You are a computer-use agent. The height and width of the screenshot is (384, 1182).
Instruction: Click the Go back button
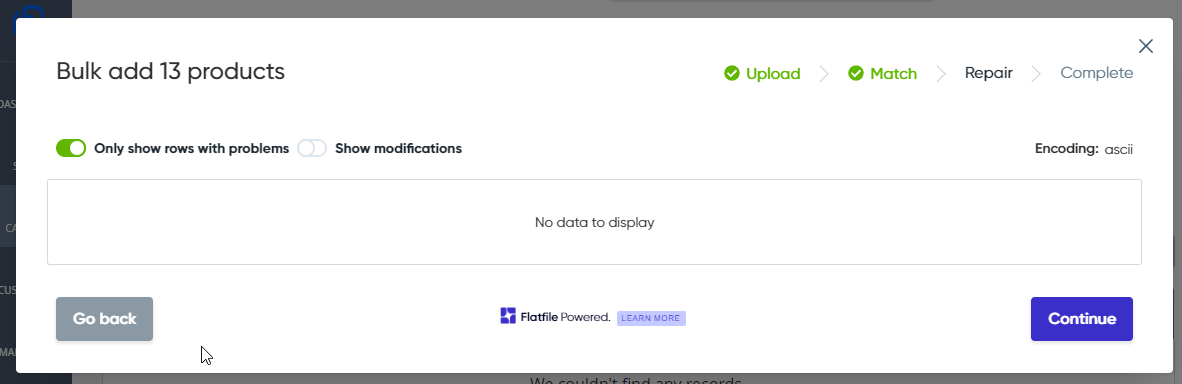click(x=104, y=318)
